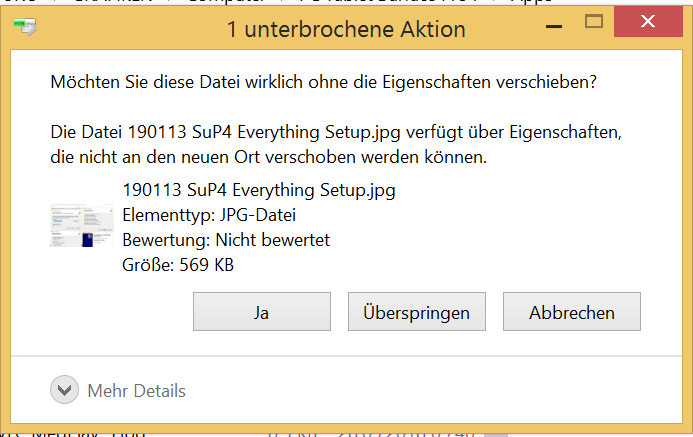Click the 'Möchten Sie diese Datei' question text

click(324, 82)
